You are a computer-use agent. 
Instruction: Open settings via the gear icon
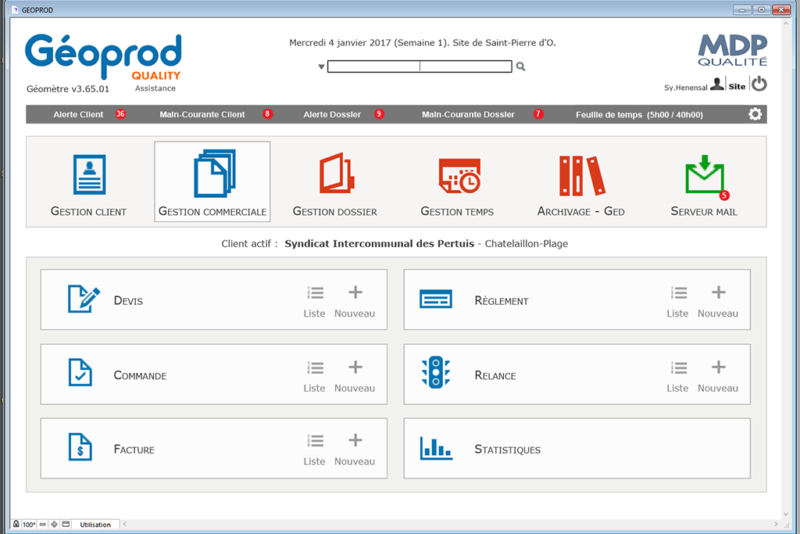755,114
